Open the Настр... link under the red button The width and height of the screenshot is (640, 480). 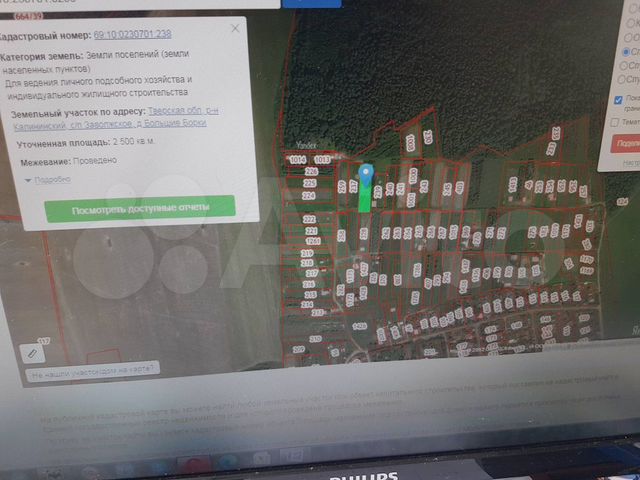point(629,162)
